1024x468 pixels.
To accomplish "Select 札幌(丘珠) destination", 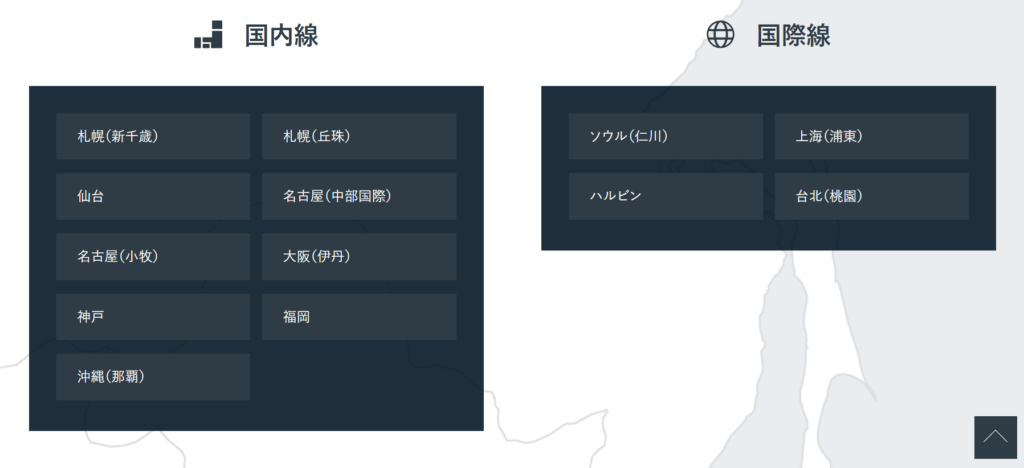I will tap(359, 136).
